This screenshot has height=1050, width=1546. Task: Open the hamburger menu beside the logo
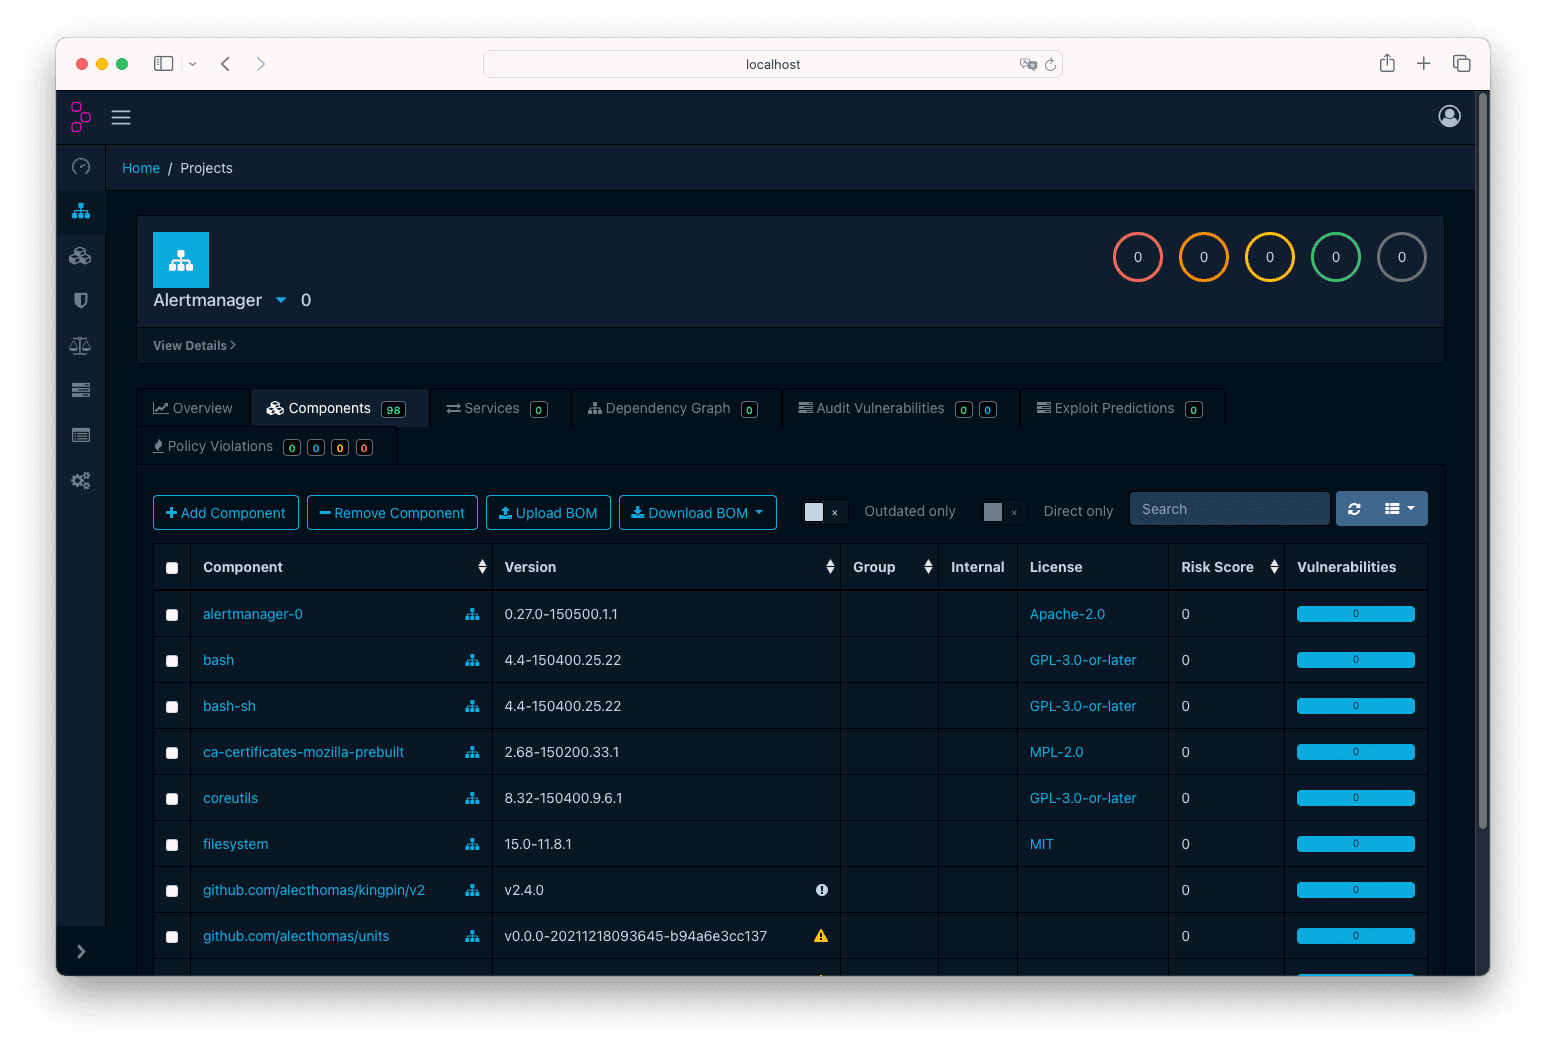pos(121,117)
